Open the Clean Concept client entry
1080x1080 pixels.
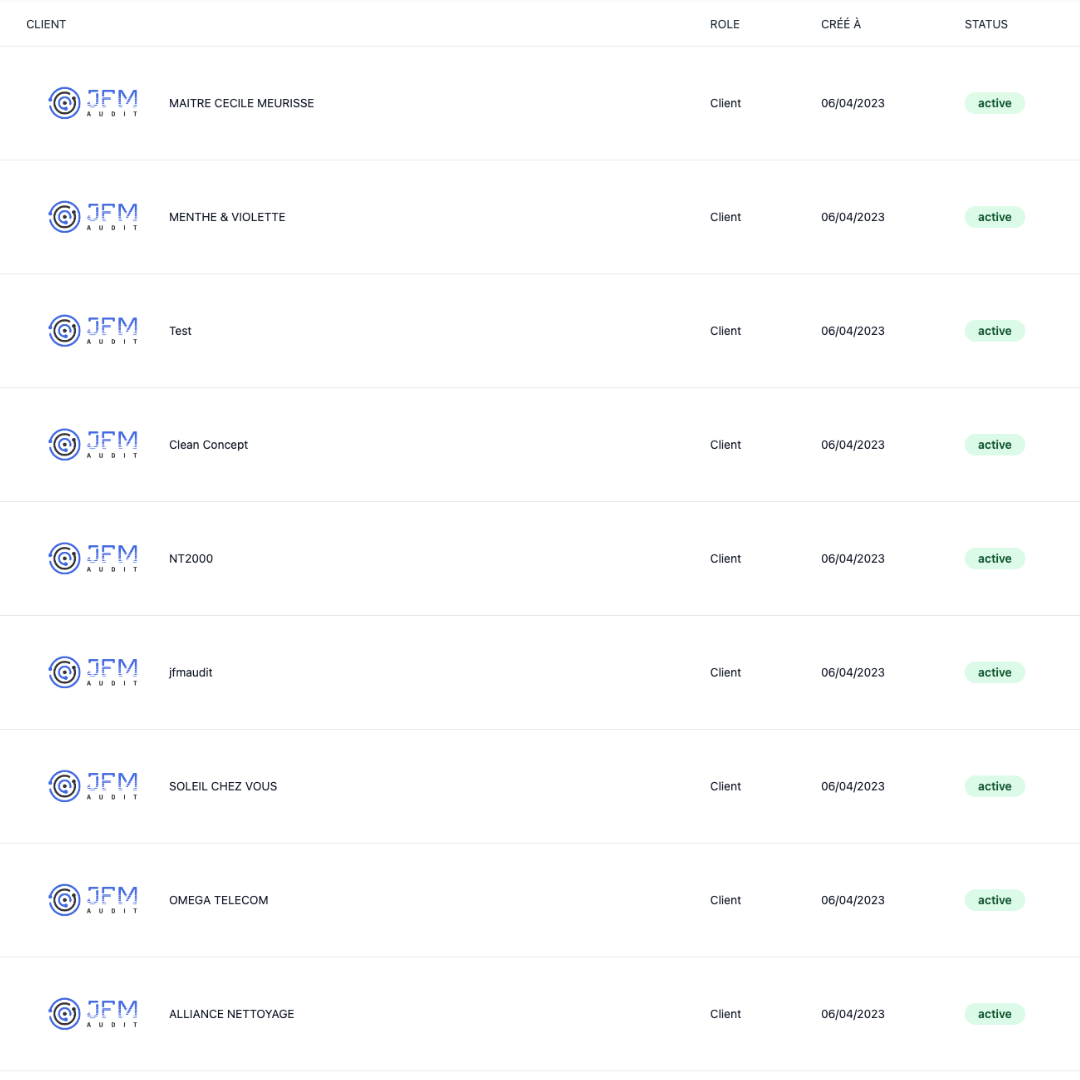(208, 445)
